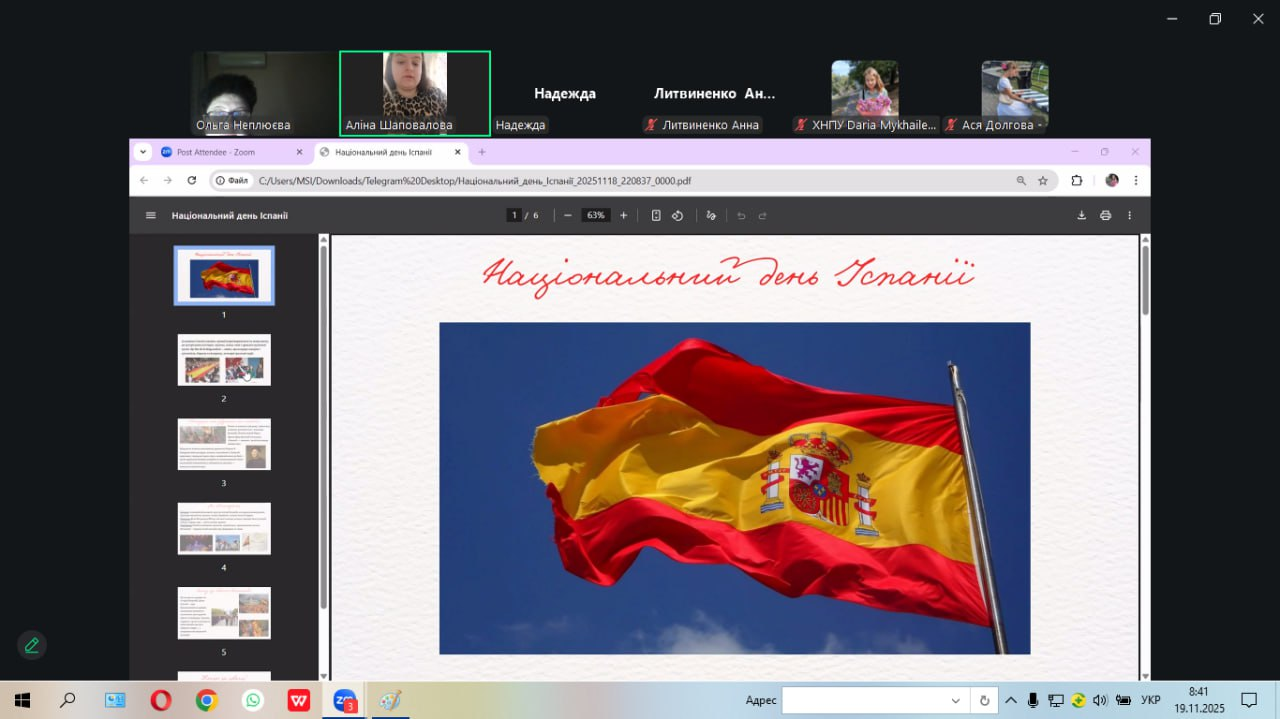Image resolution: width=1280 pixels, height=719 pixels.
Task: Click the fit to page icon
Action: point(656,215)
